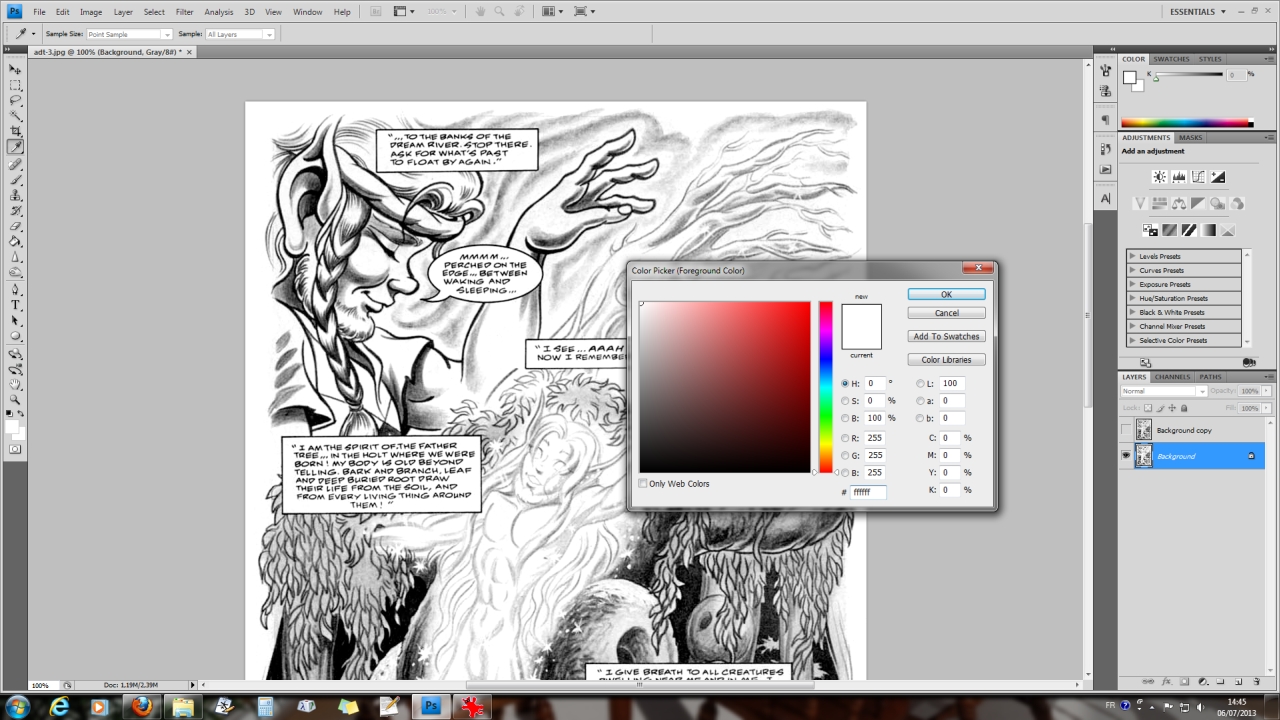This screenshot has height=720, width=1280.
Task: Switch to the Channels tab
Action: 1172,377
